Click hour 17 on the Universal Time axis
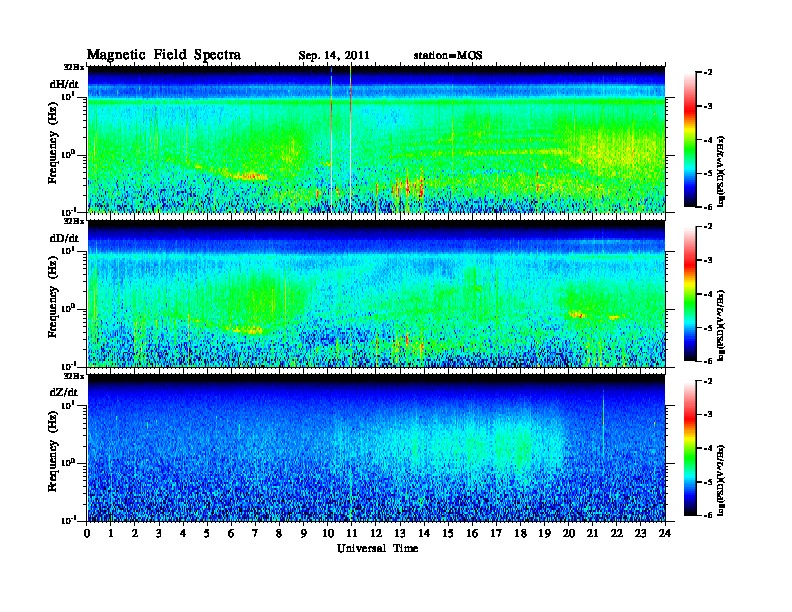This screenshot has height=612, width=792. [496, 533]
